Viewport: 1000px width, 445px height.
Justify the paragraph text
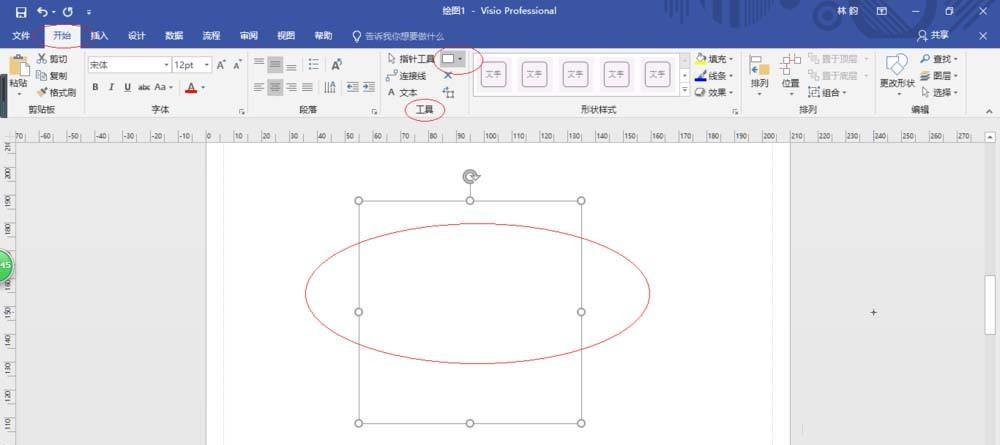coord(307,87)
